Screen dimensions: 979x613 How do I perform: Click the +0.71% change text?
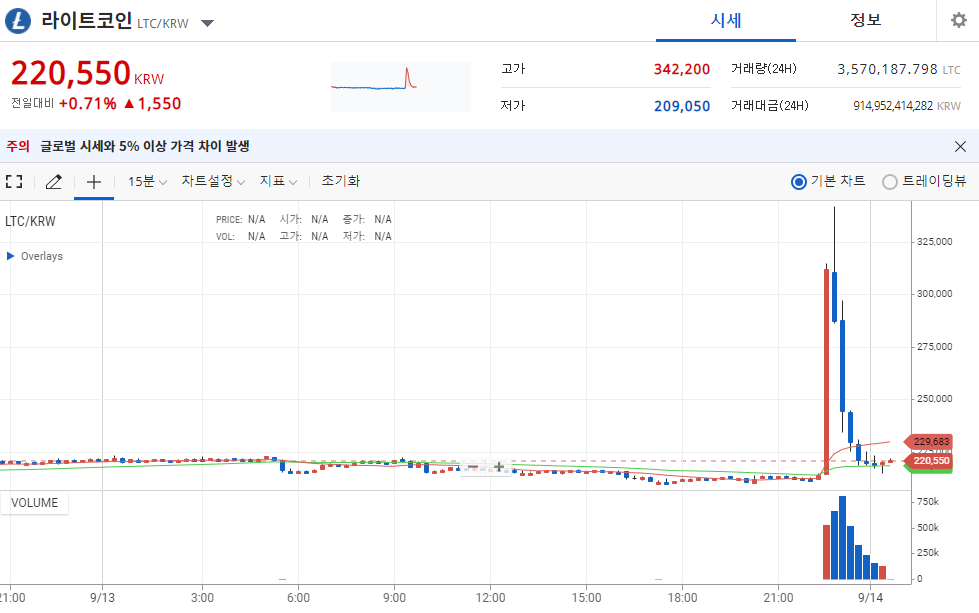pyautogui.click(x=87, y=104)
